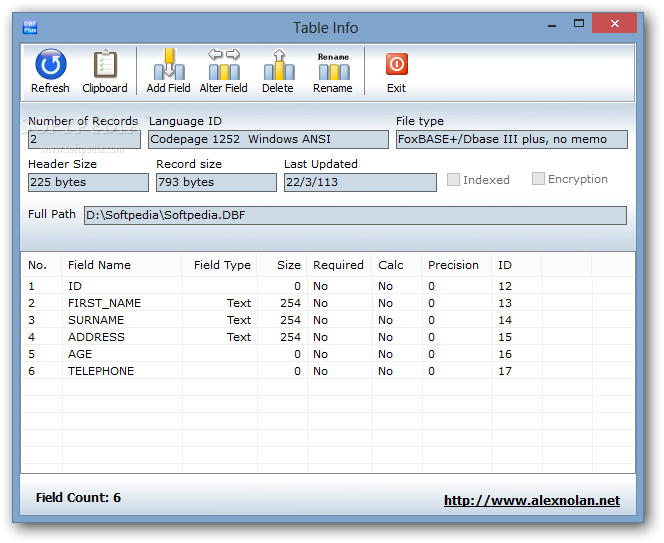Select the Header Size field
664x543 pixels.
88,182
